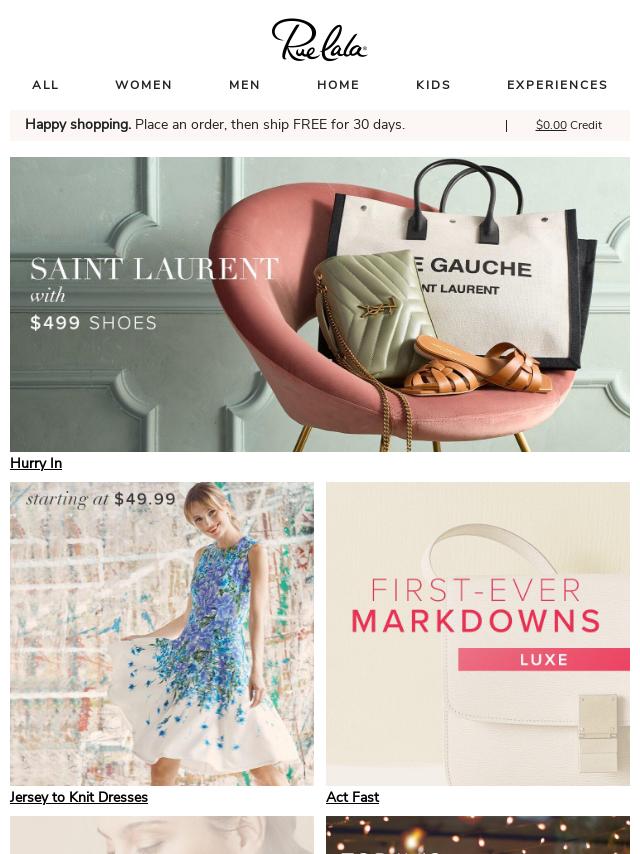Open the partially visible beauty promo tile
This screenshot has height=854, width=640.
[x=162, y=835]
